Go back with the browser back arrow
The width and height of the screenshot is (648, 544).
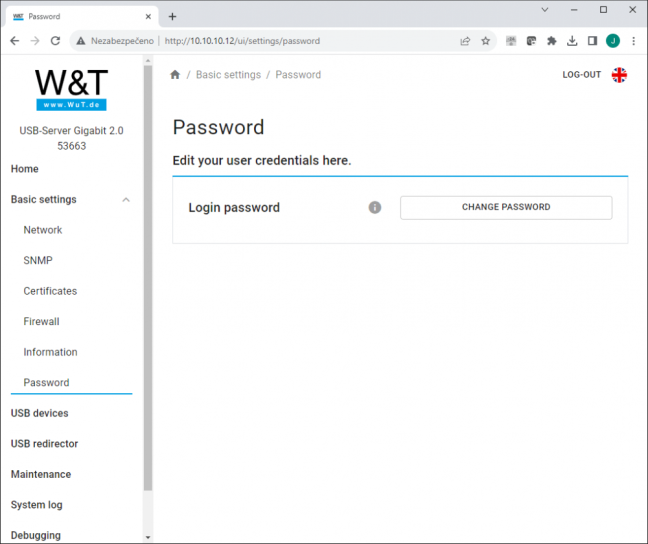point(15,41)
